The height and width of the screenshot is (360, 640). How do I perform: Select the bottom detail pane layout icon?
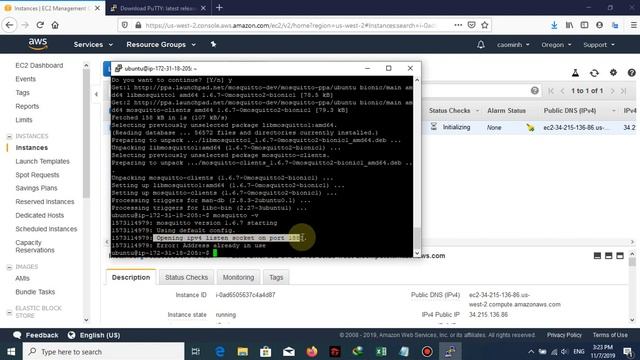pyautogui.click(x=597, y=256)
